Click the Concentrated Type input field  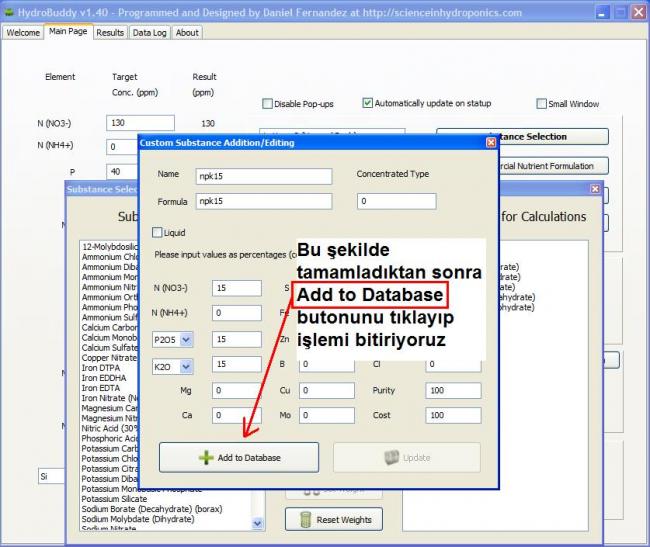(396, 201)
